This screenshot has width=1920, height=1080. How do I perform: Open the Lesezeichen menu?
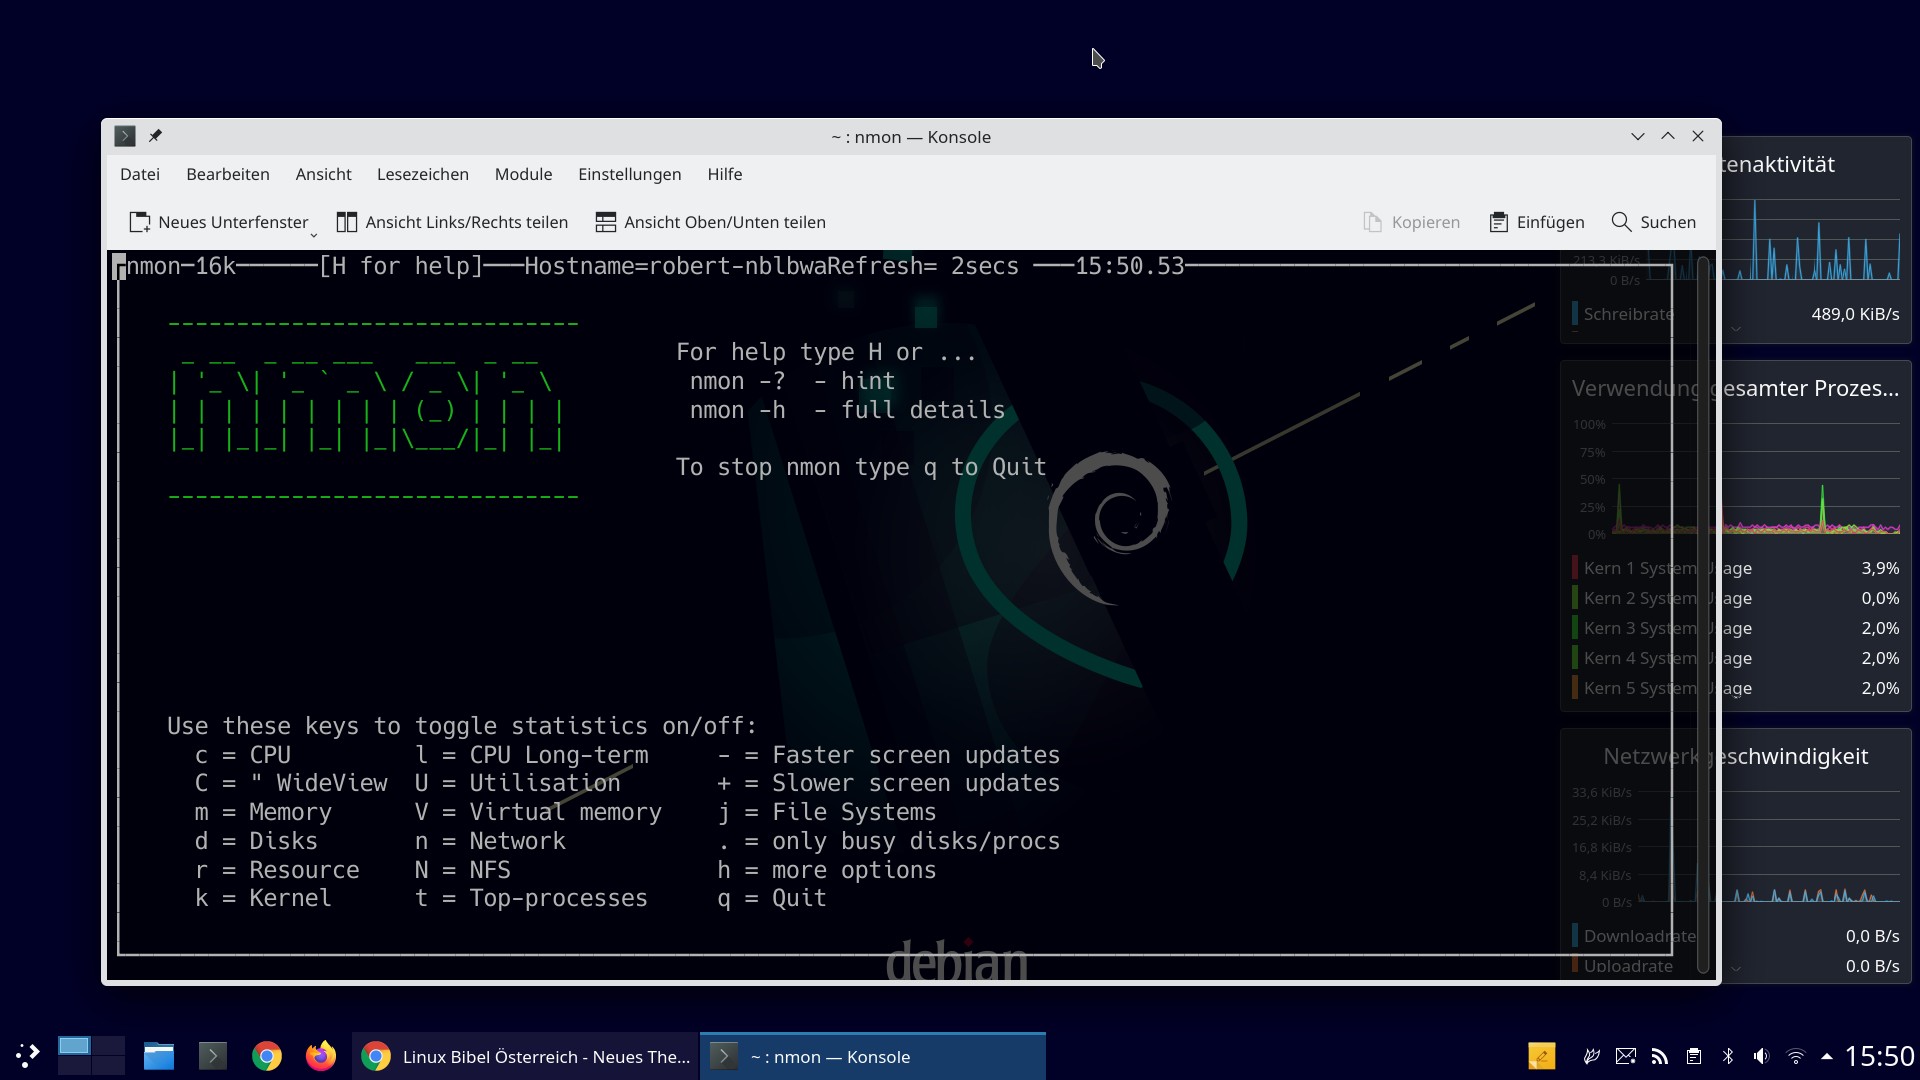[422, 174]
